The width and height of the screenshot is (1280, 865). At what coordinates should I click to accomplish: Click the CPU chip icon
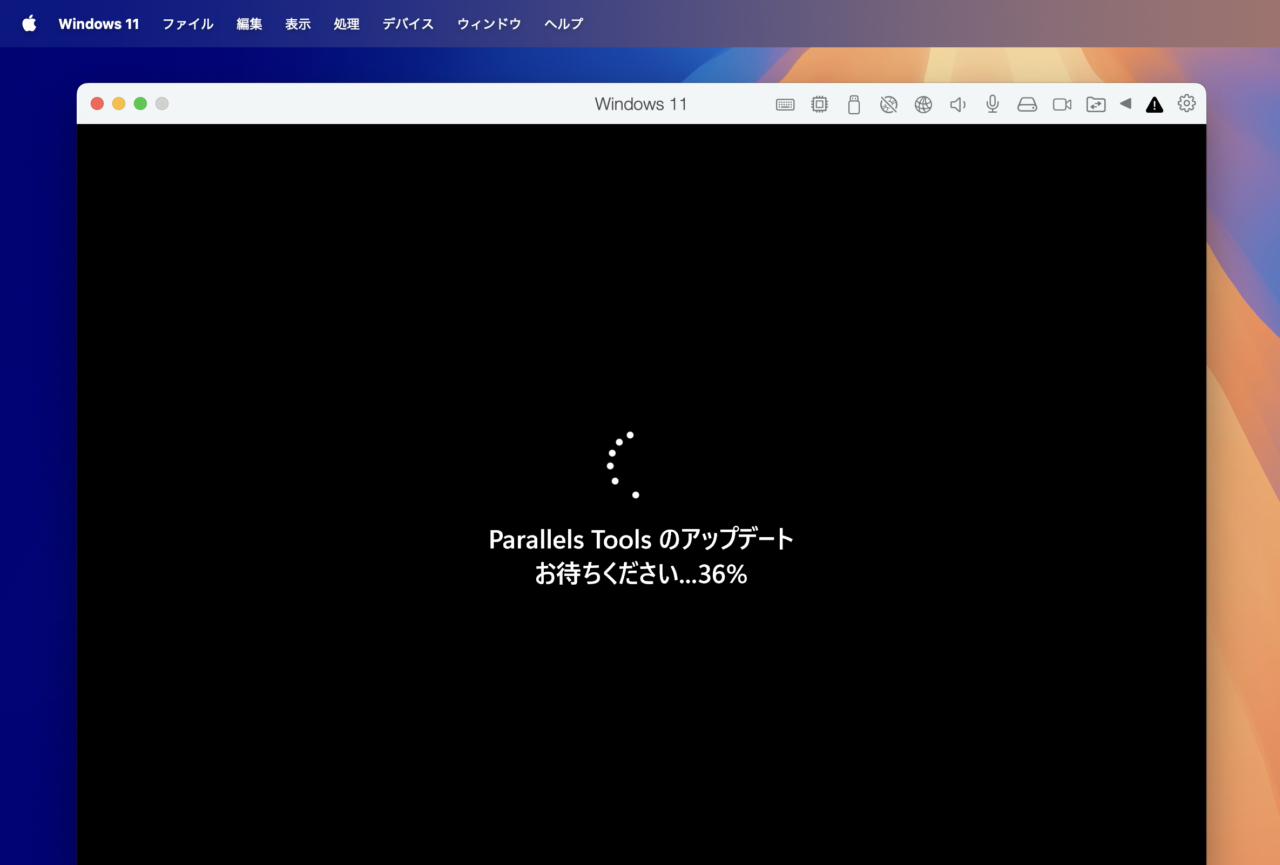click(819, 104)
